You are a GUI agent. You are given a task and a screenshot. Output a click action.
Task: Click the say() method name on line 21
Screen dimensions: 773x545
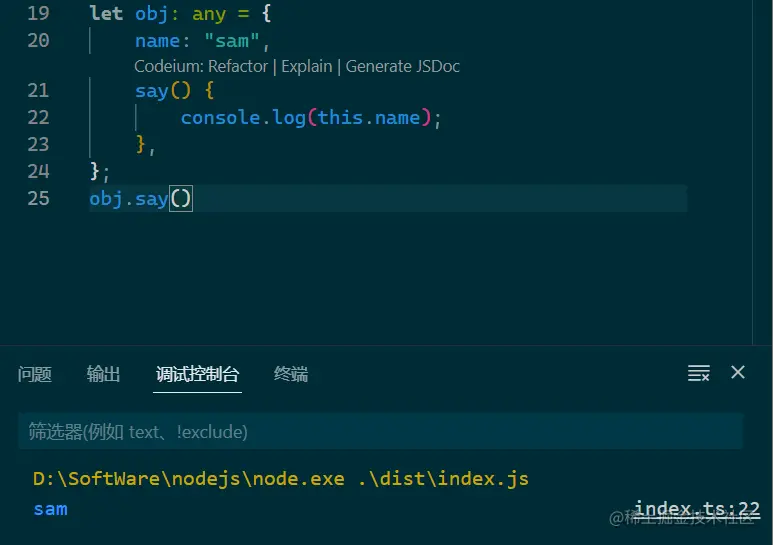[x=152, y=91]
